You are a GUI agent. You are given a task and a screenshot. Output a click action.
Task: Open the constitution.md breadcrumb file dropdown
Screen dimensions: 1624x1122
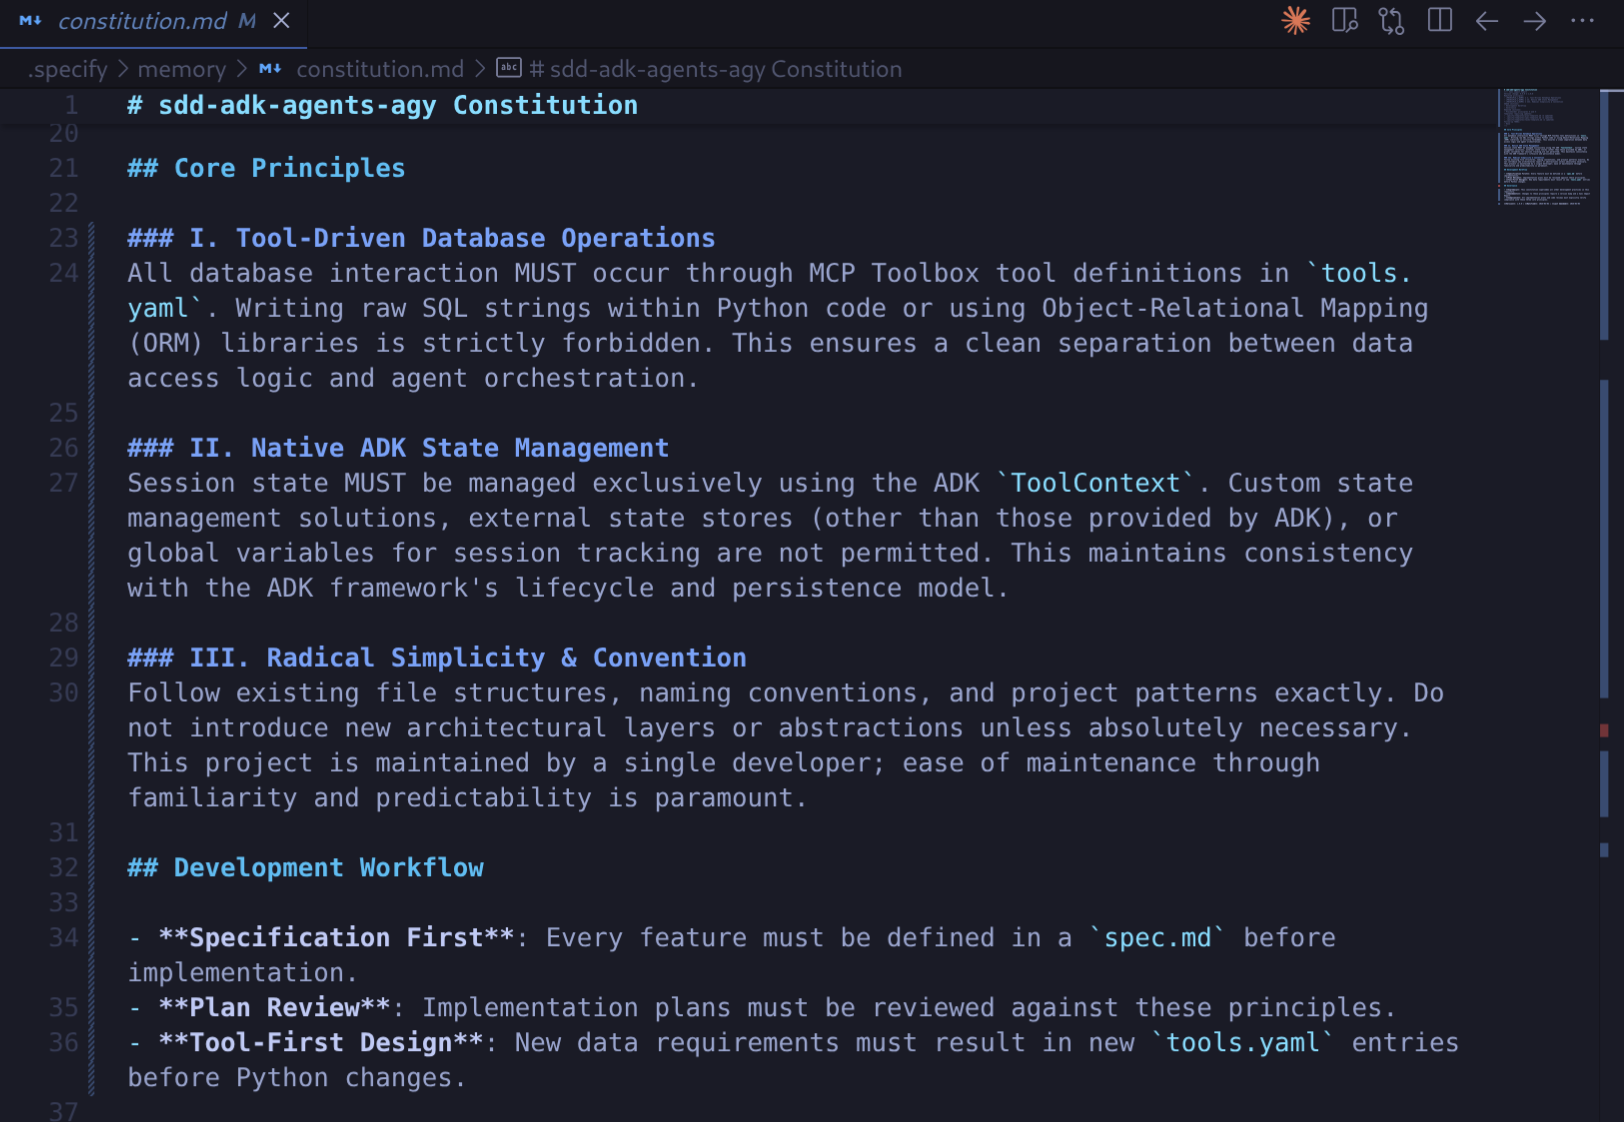[x=379, y=69]
